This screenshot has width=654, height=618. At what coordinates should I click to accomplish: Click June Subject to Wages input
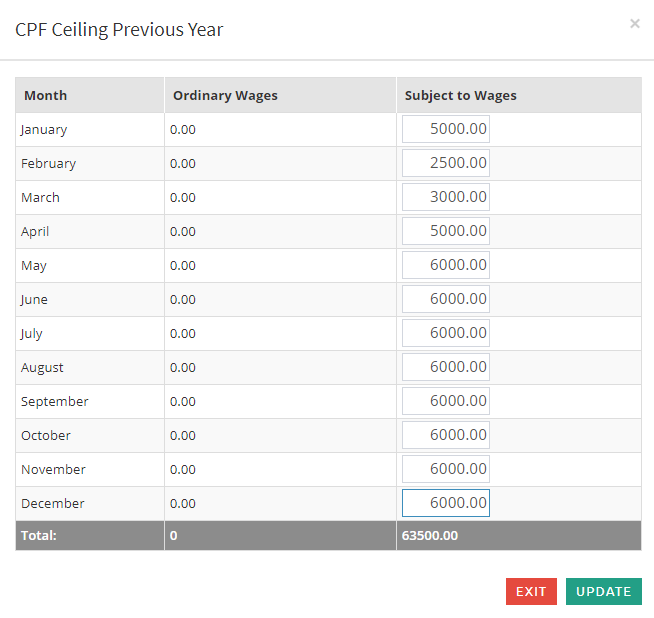[x=446, y=299]
